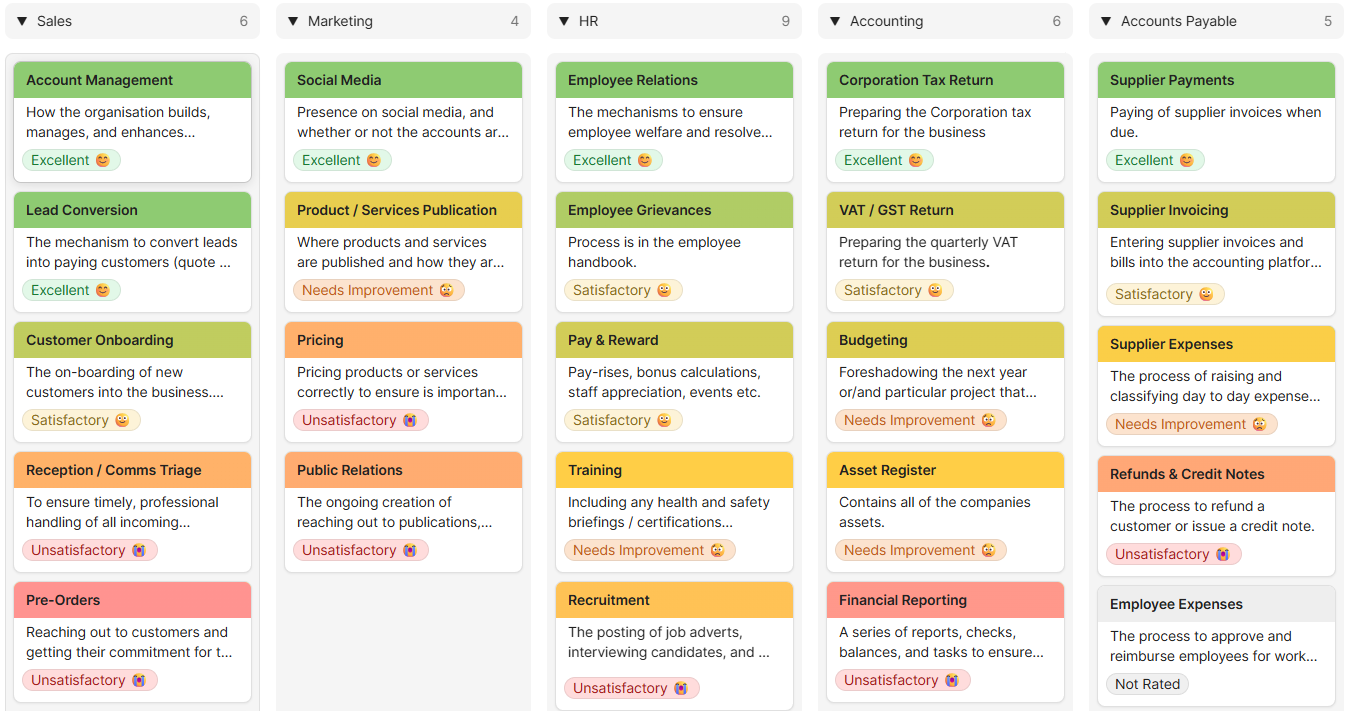The height and width of the screenshot is (711, 1350).
Task: Click the smiley emoji on Account Management's rating
Action: click(x=103, y=160)
